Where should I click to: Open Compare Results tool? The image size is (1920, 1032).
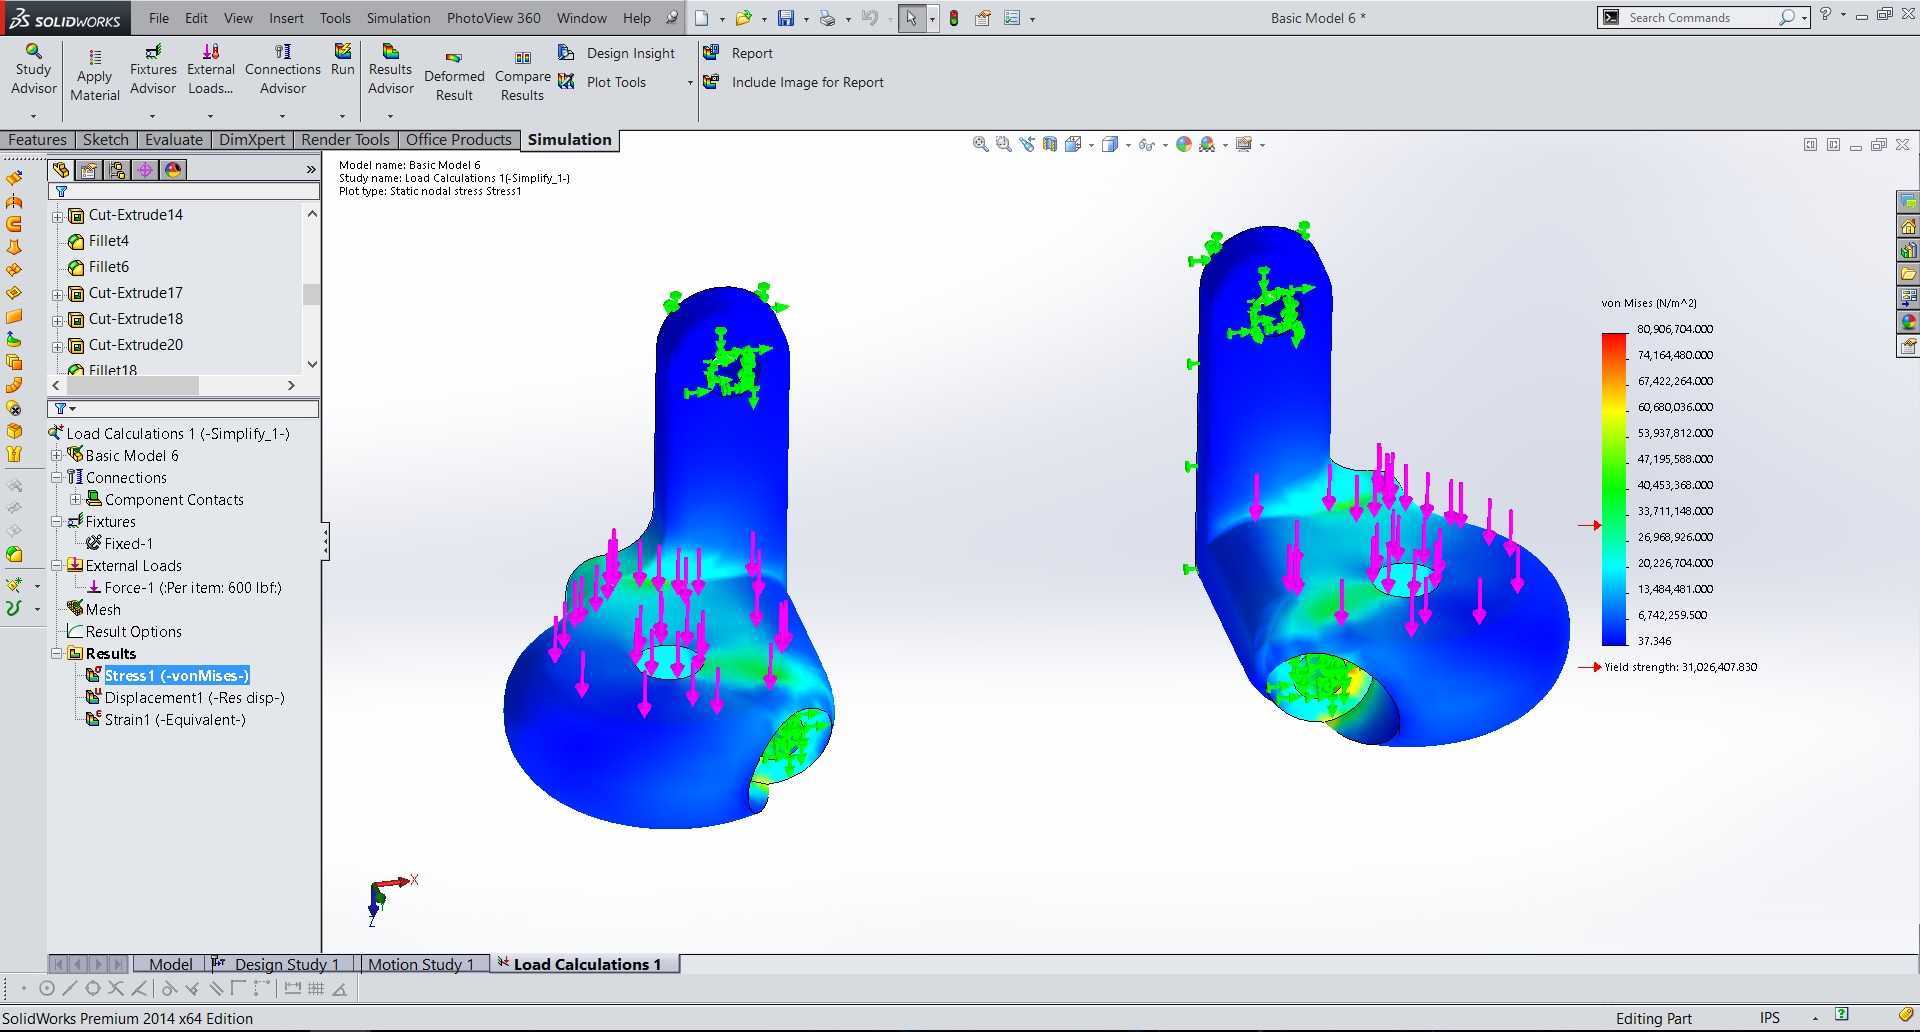click(523, 77)
